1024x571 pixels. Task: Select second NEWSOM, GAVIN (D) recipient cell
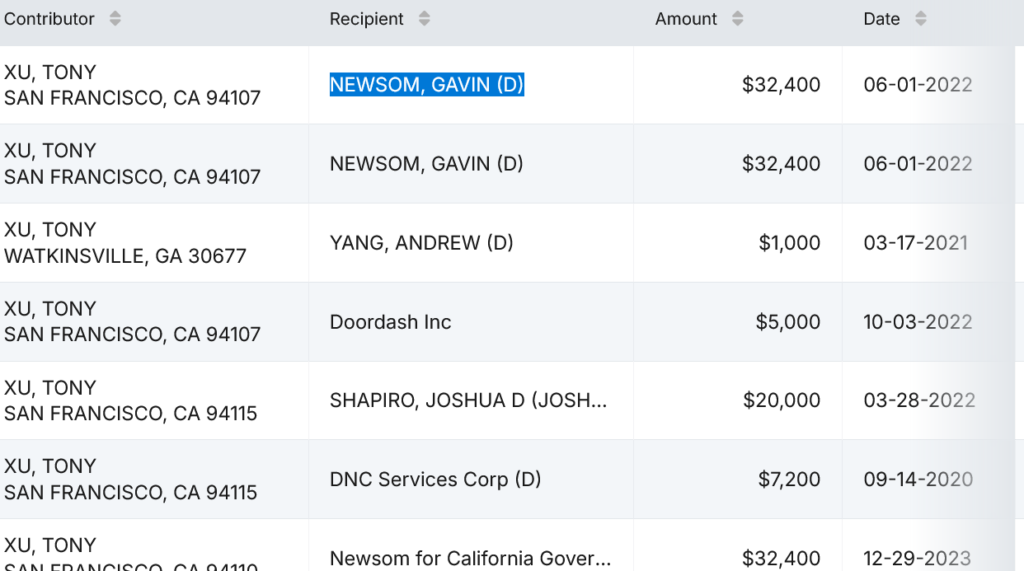click(x=427, y=164)
